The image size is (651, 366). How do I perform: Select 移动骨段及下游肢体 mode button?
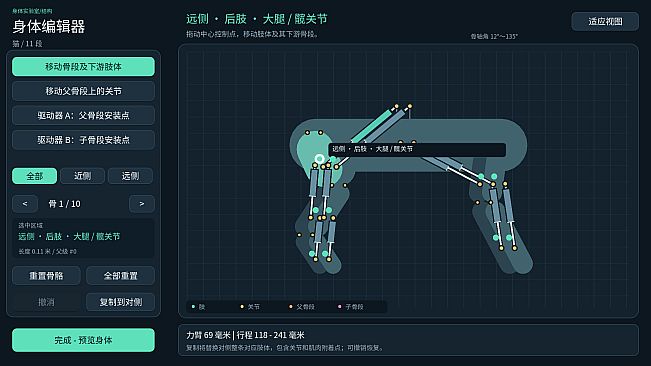coord(83,66)
